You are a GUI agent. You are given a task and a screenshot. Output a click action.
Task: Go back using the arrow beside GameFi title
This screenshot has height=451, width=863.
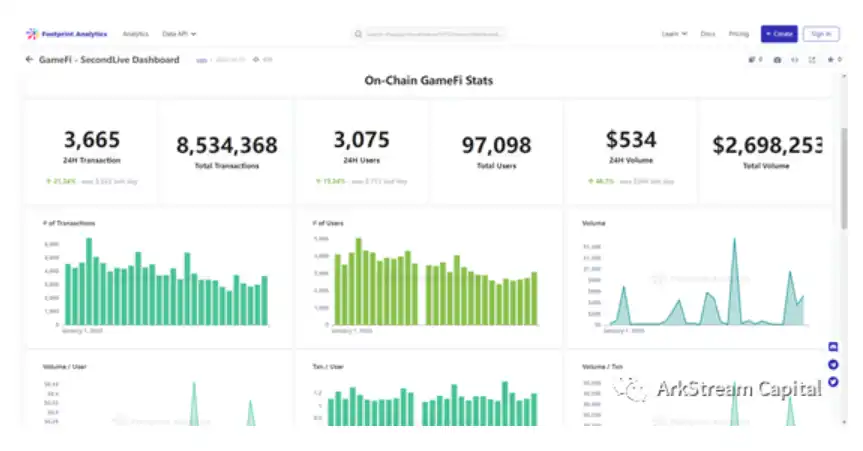pyautogui.click(x=29, y=59)
